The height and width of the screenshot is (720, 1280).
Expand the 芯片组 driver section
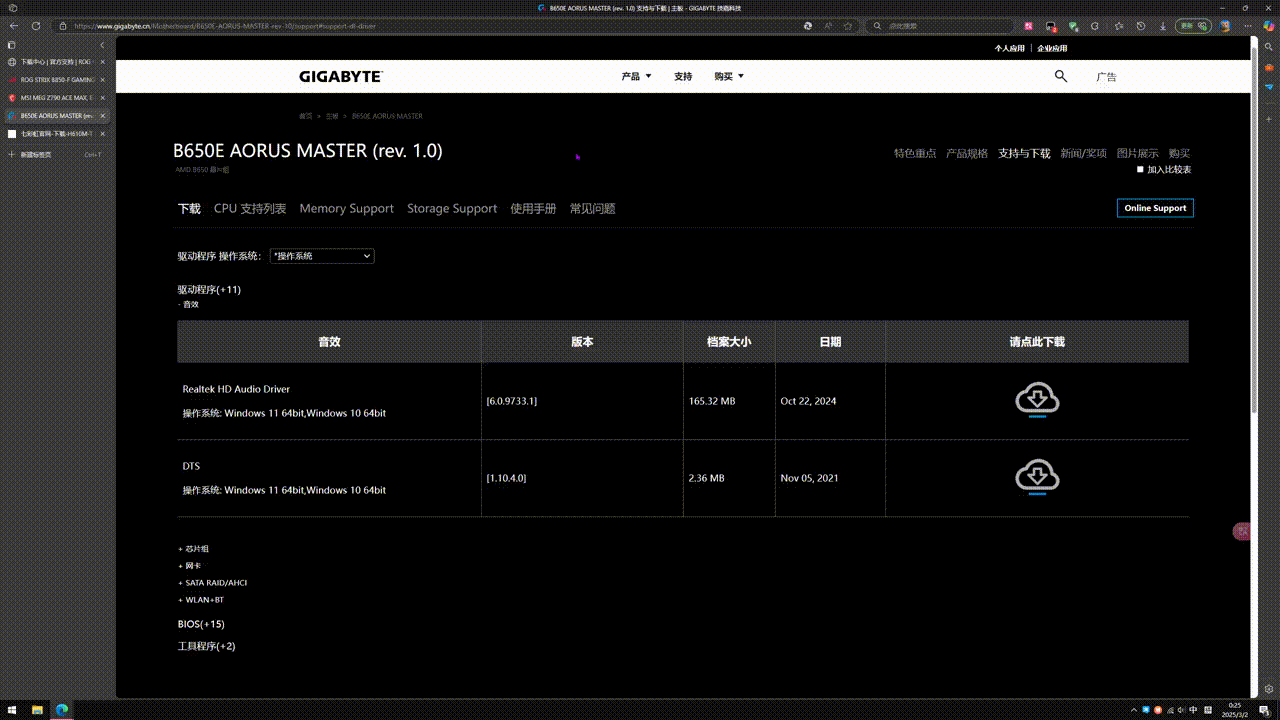point(194,549)
